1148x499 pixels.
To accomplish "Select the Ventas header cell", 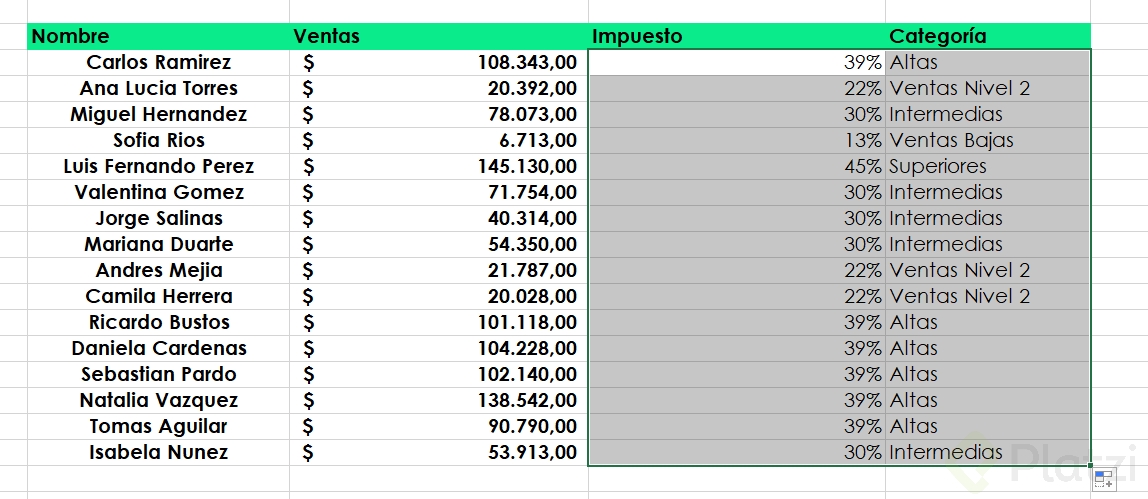I will point(438,37).
